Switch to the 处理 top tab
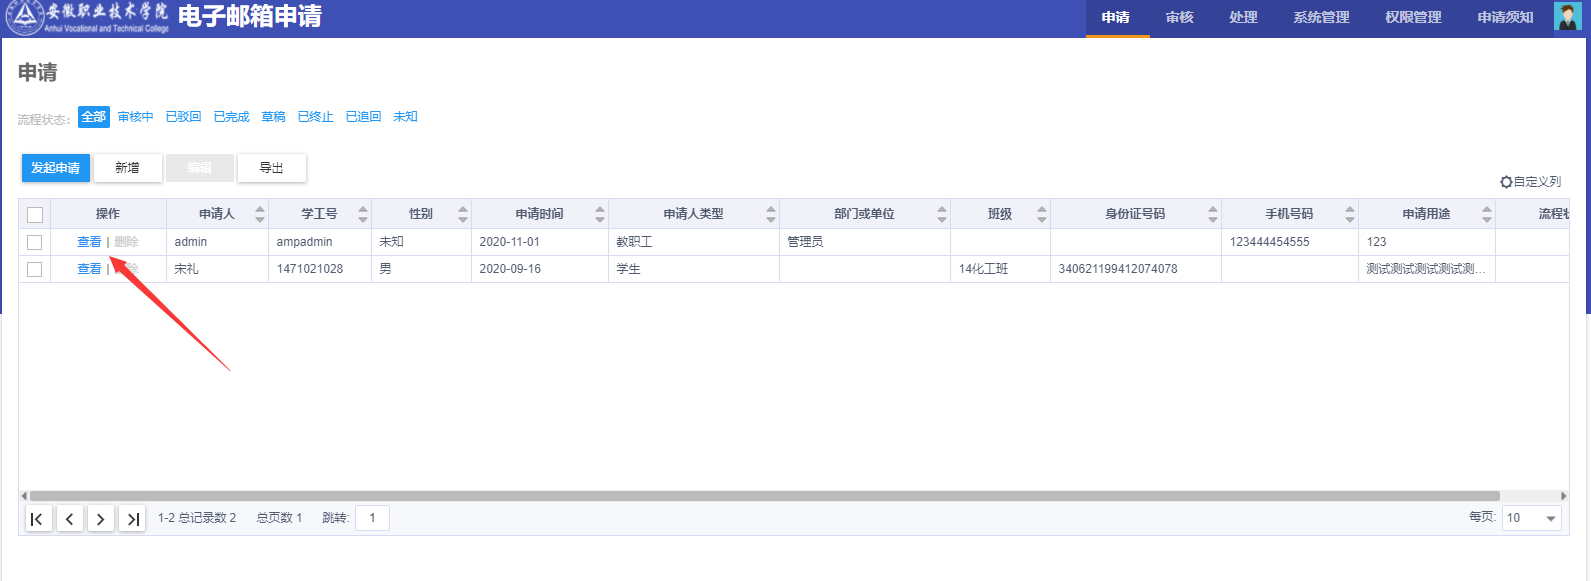1591x581 pixels. pyautogui.click(x=1244, y=18)
